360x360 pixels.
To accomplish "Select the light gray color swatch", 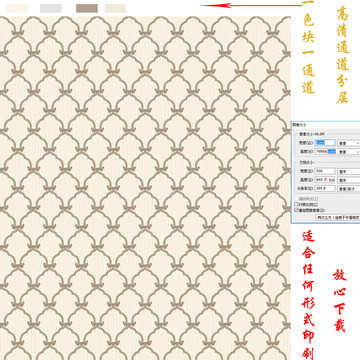I will click(x=51, y=8).
